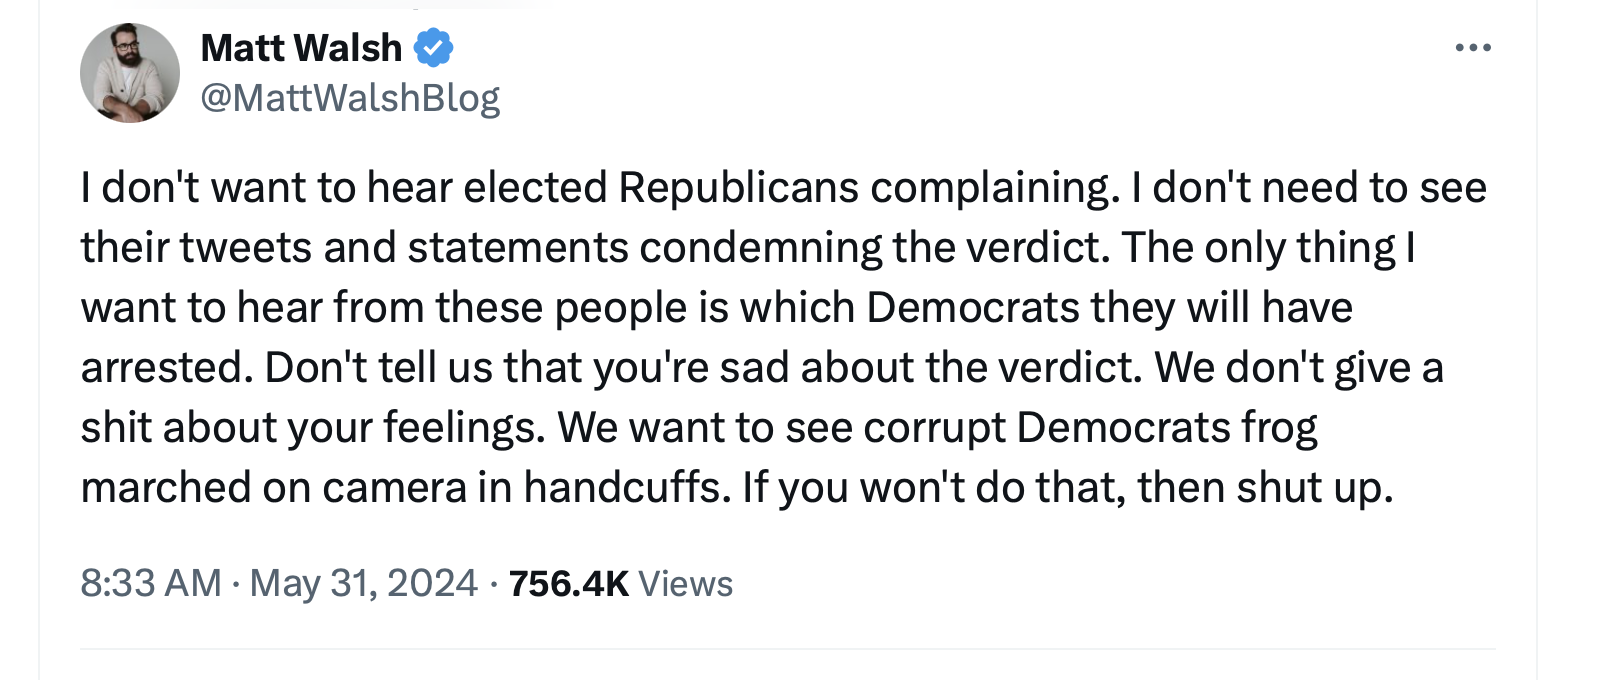Click the "Views" label
Image resolution: width=1606 pixels, height=680 pixels.
[x=685, y=583]
